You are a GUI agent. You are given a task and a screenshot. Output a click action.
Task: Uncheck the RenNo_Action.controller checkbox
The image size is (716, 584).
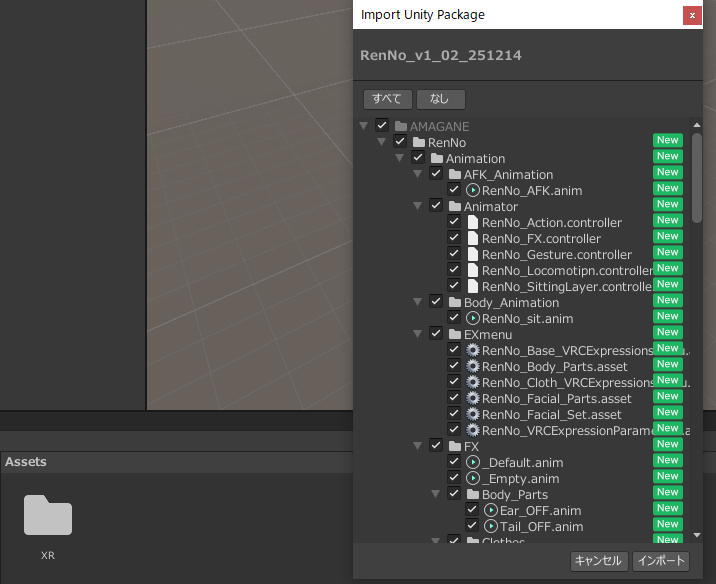pyautogui.click(x=454, y=223)
